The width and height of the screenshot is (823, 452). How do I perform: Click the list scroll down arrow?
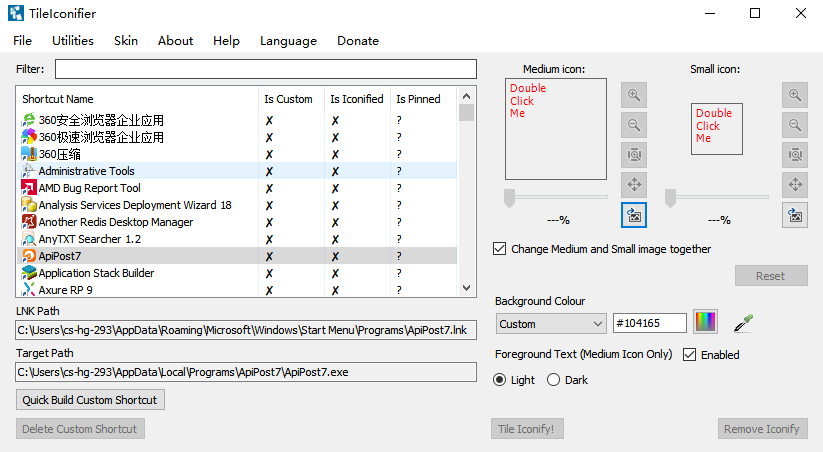[x=466, y=288]
